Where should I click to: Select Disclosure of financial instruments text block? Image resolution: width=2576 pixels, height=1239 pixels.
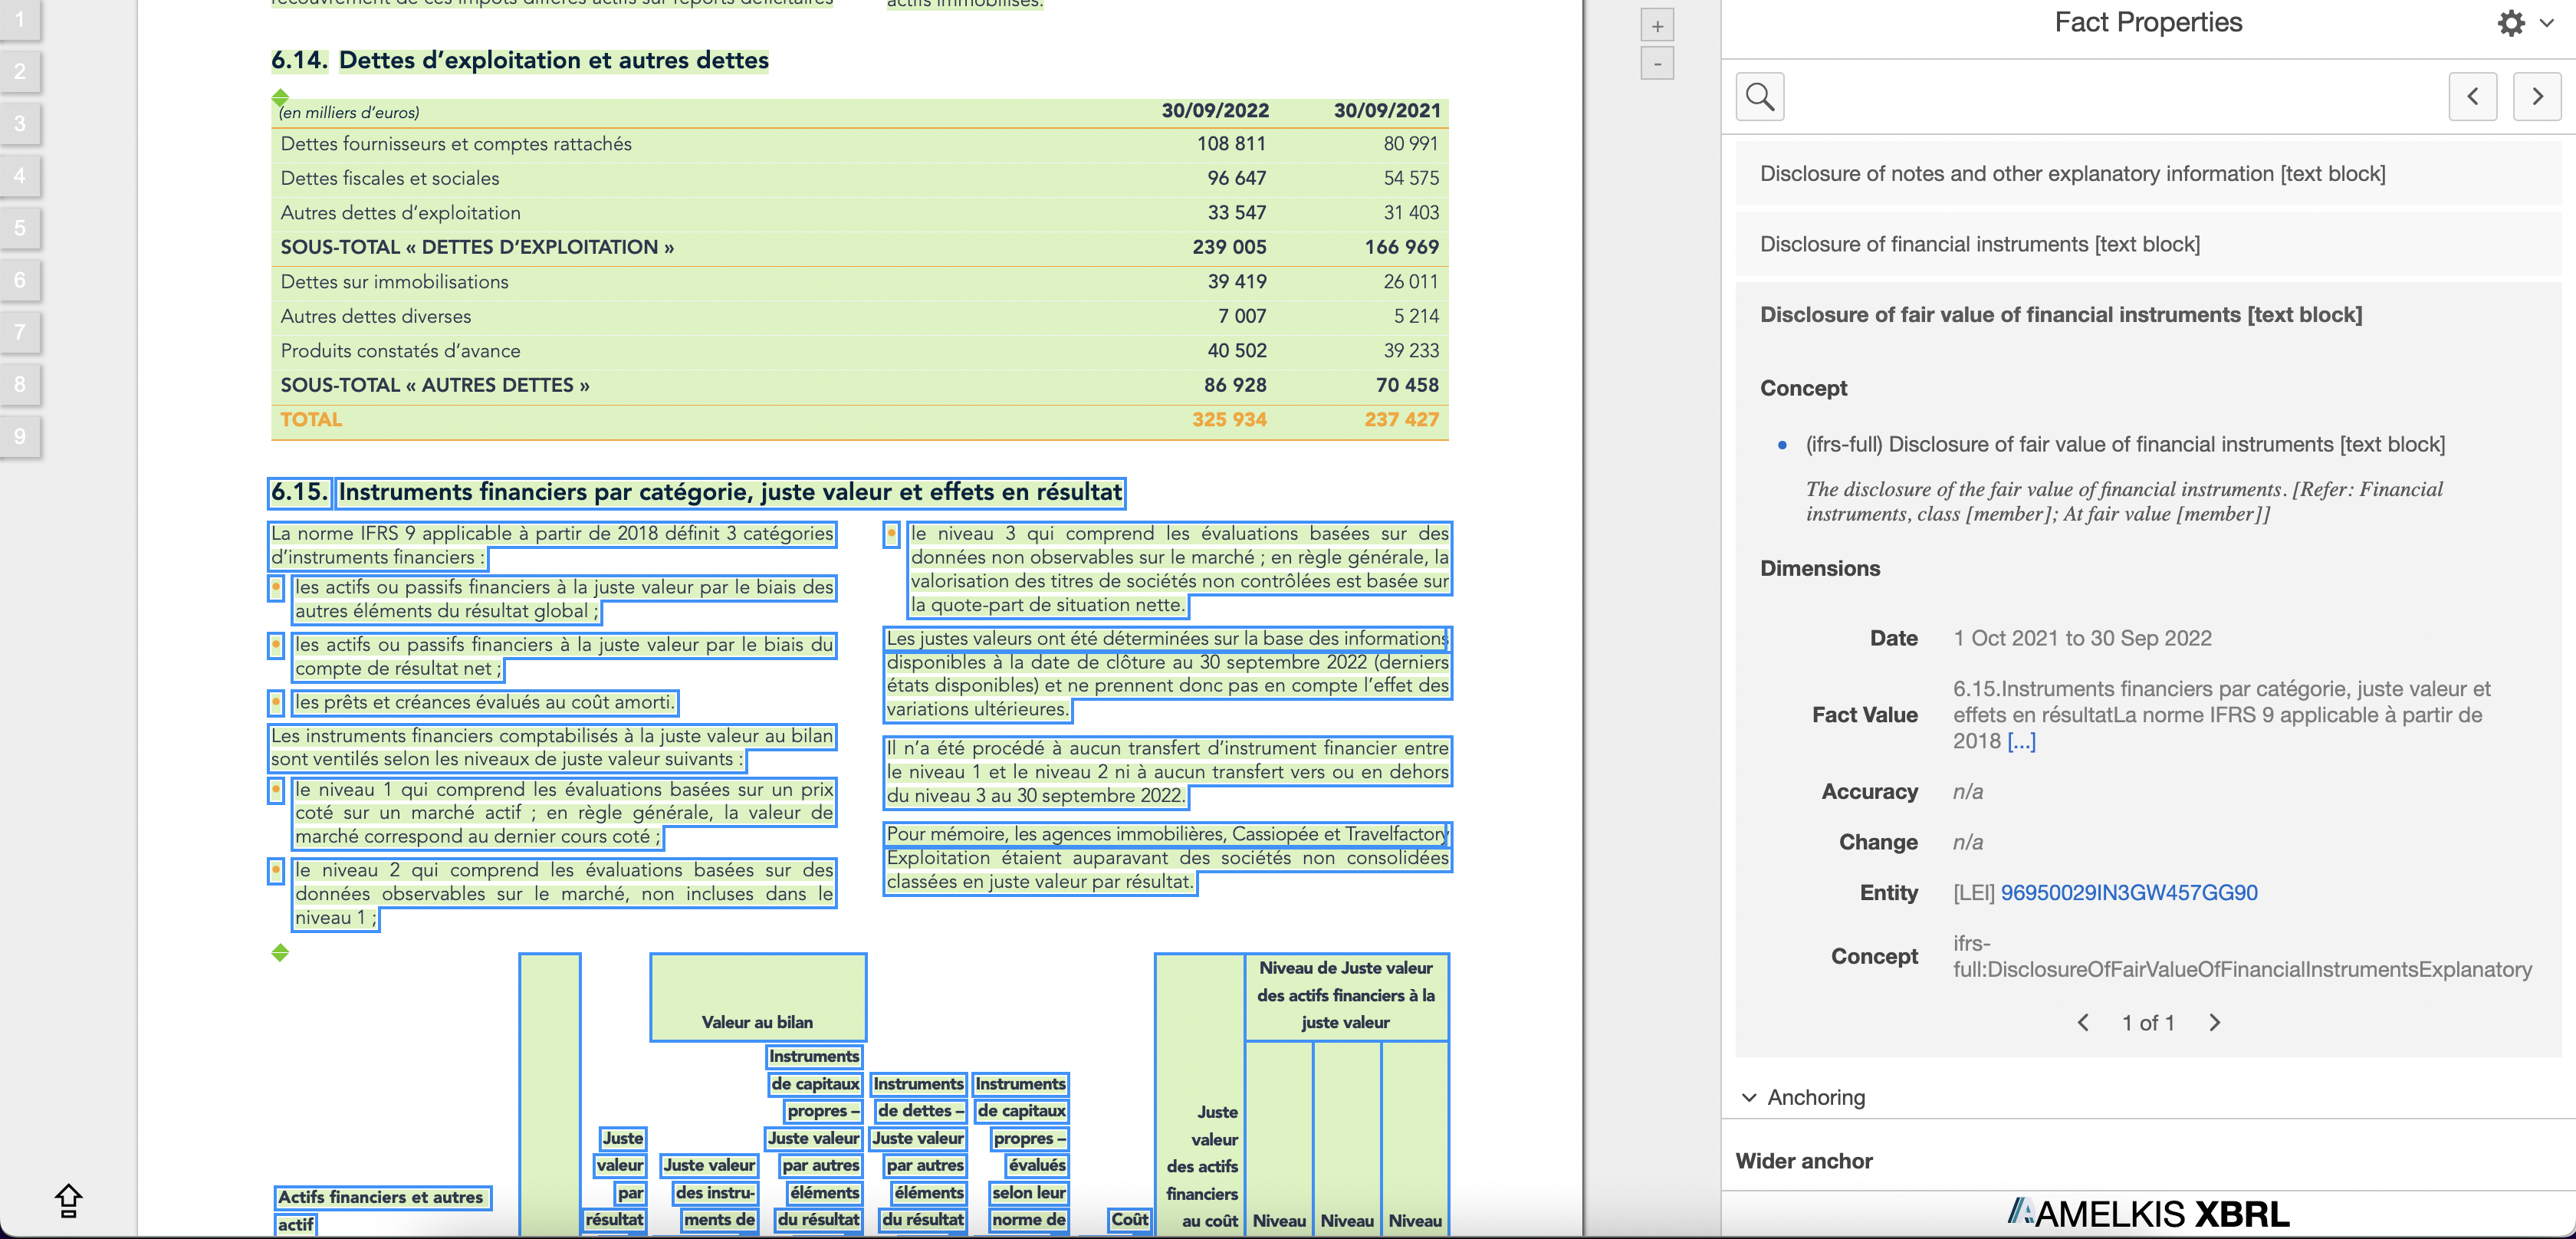tap(1979, 244)
